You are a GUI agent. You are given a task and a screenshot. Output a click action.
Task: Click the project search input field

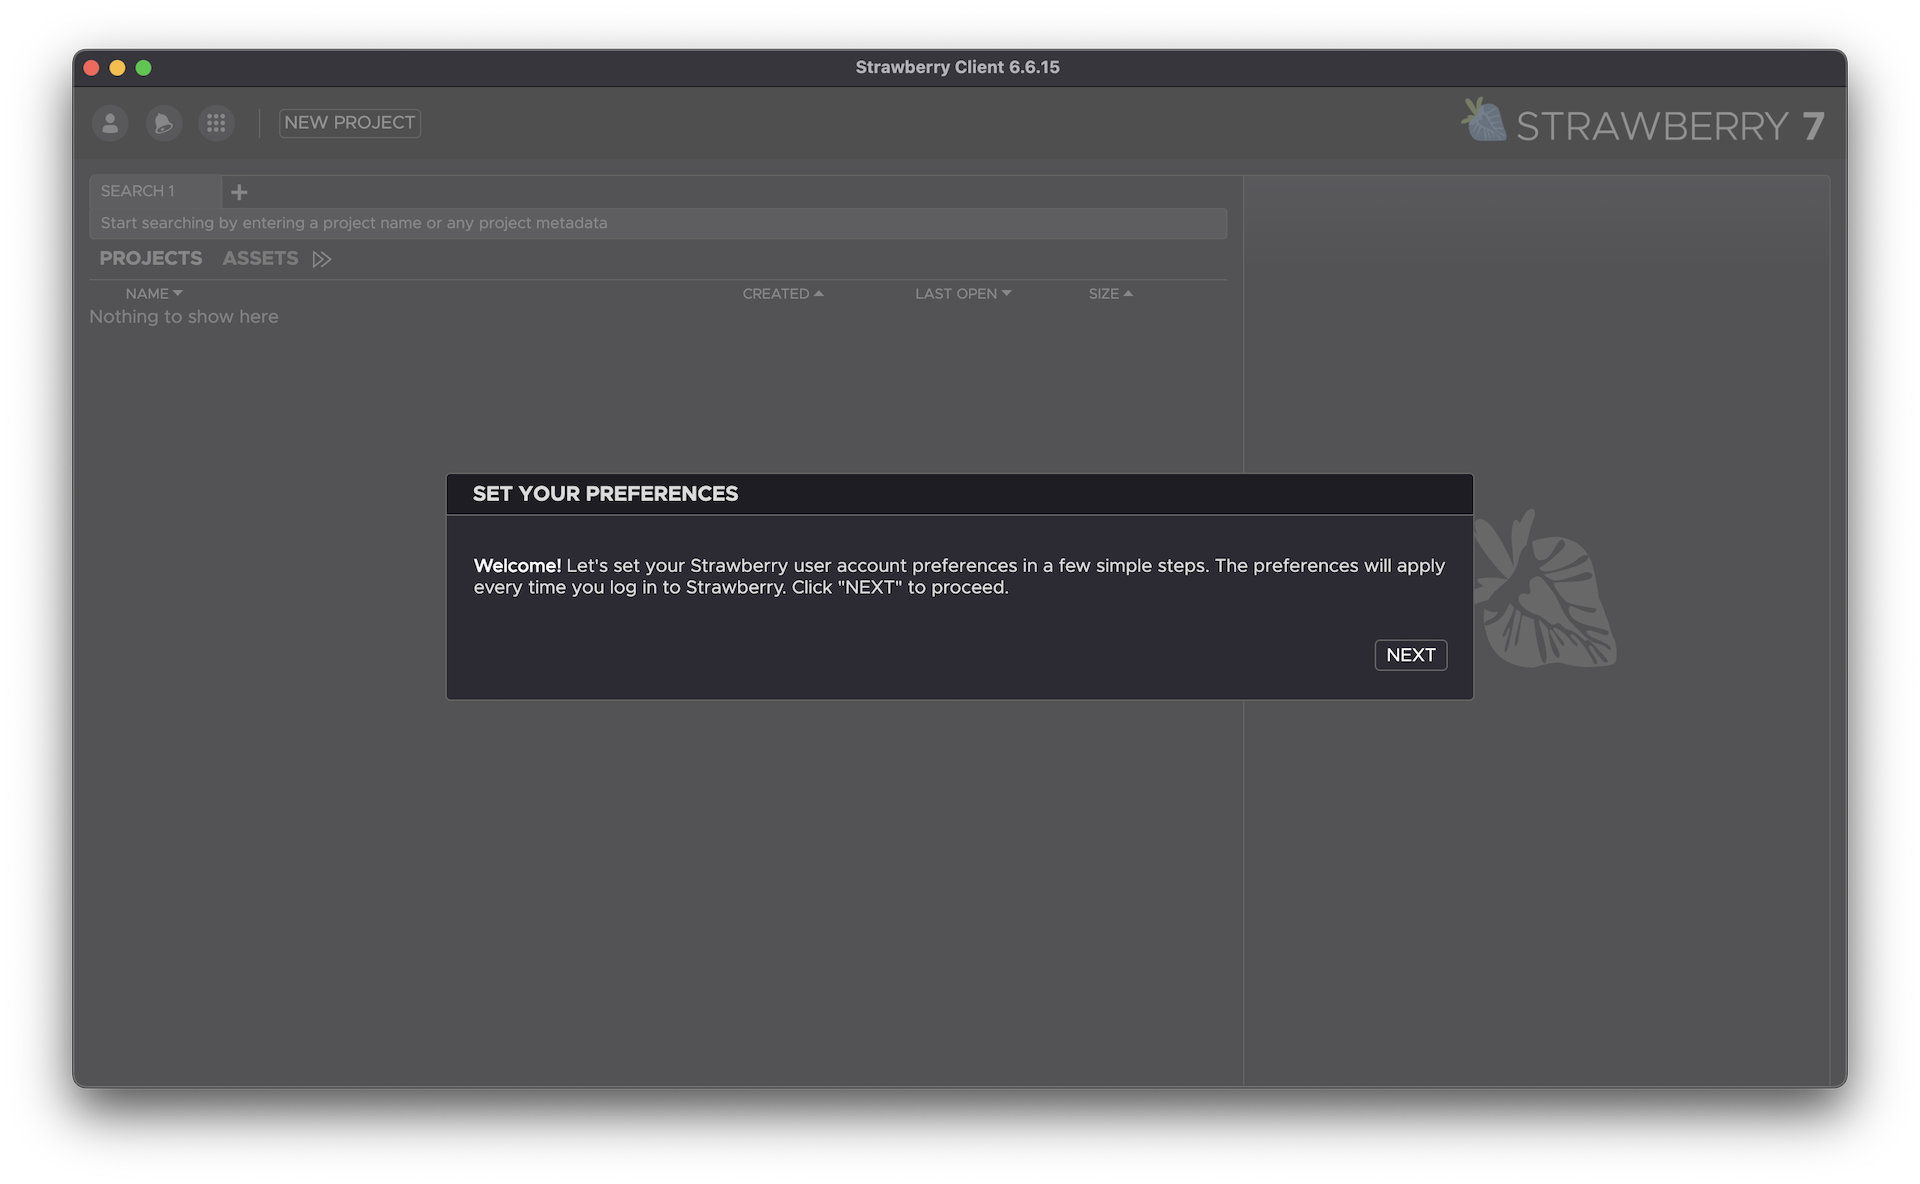pos(658,223)
